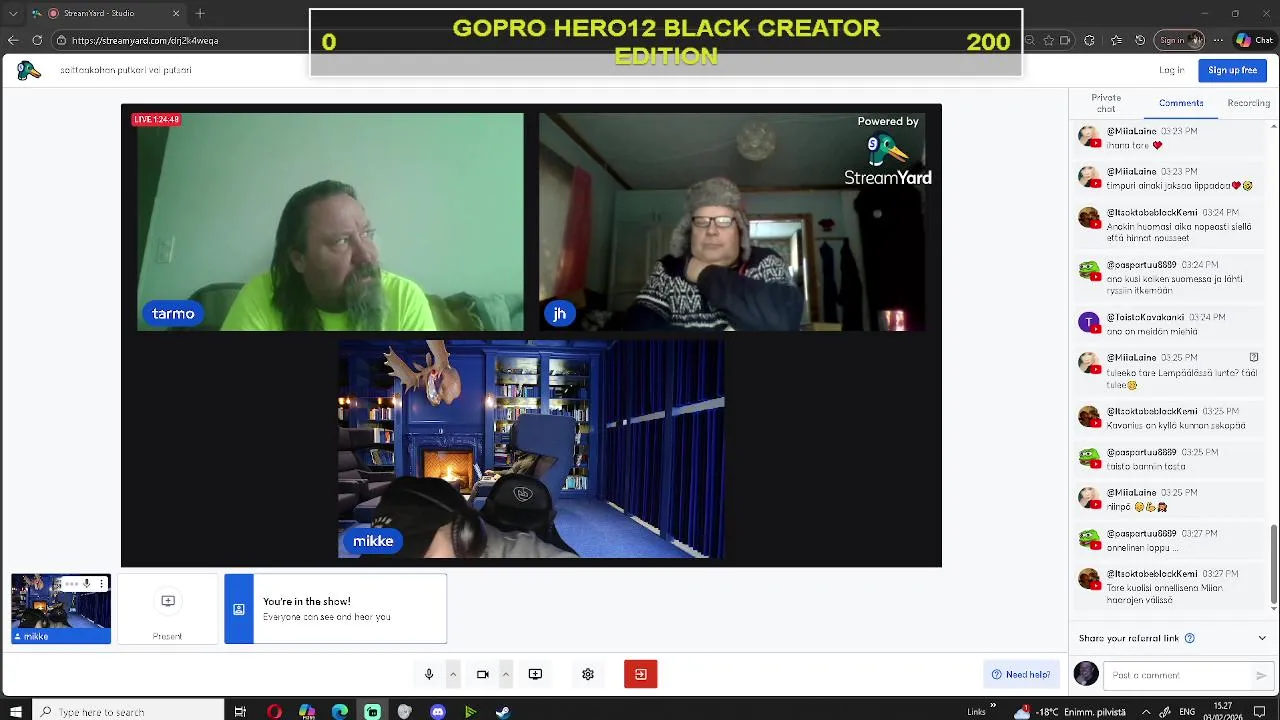Leave the studio with red exit button
Screen dimensions: 1280x720
pos(641,674)
